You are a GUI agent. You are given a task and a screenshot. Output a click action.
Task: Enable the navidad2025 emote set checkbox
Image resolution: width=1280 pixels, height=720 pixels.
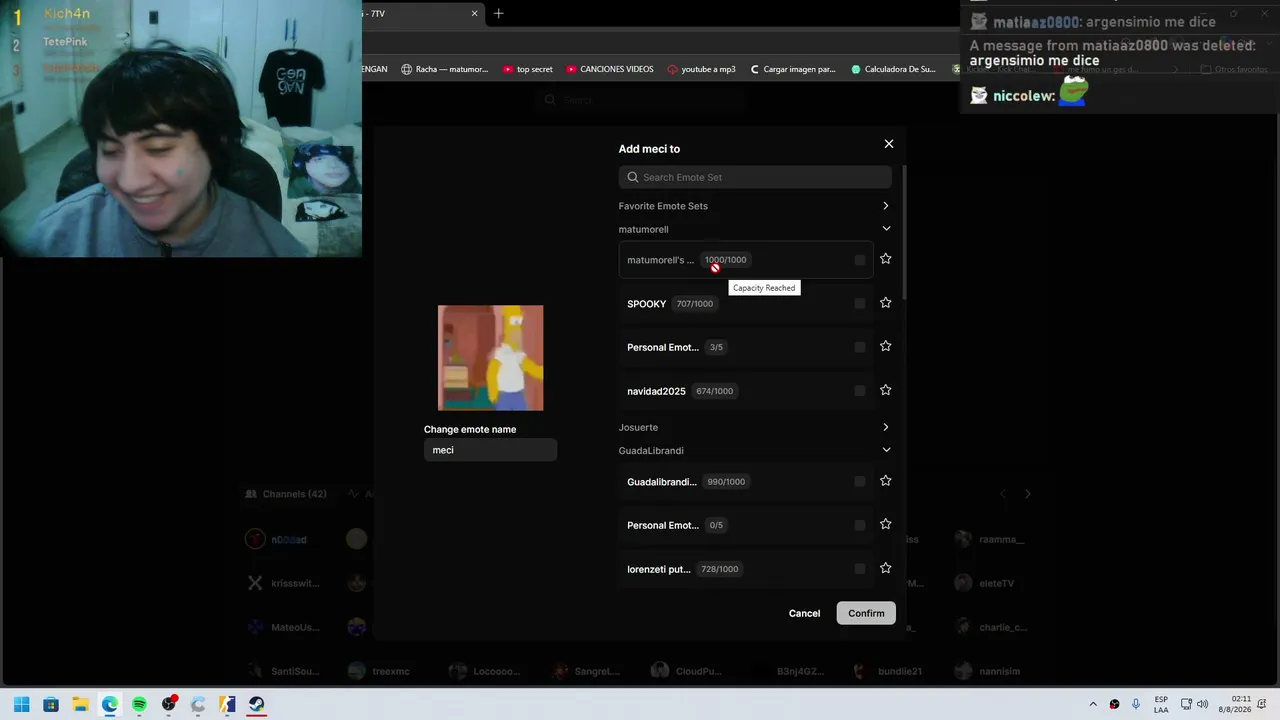tap(860, 391)
